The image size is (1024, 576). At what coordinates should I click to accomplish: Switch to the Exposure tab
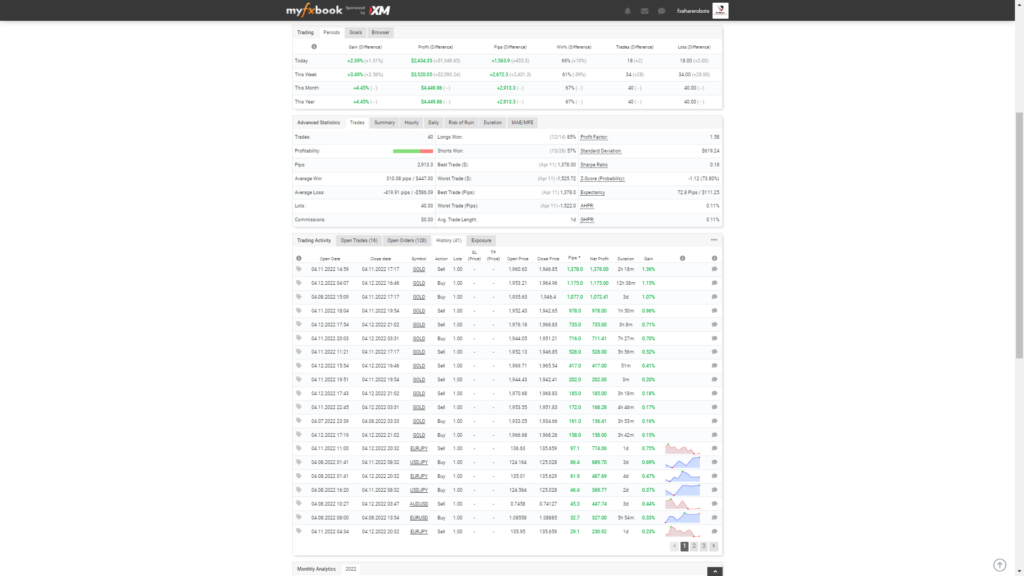pos(480,241)
